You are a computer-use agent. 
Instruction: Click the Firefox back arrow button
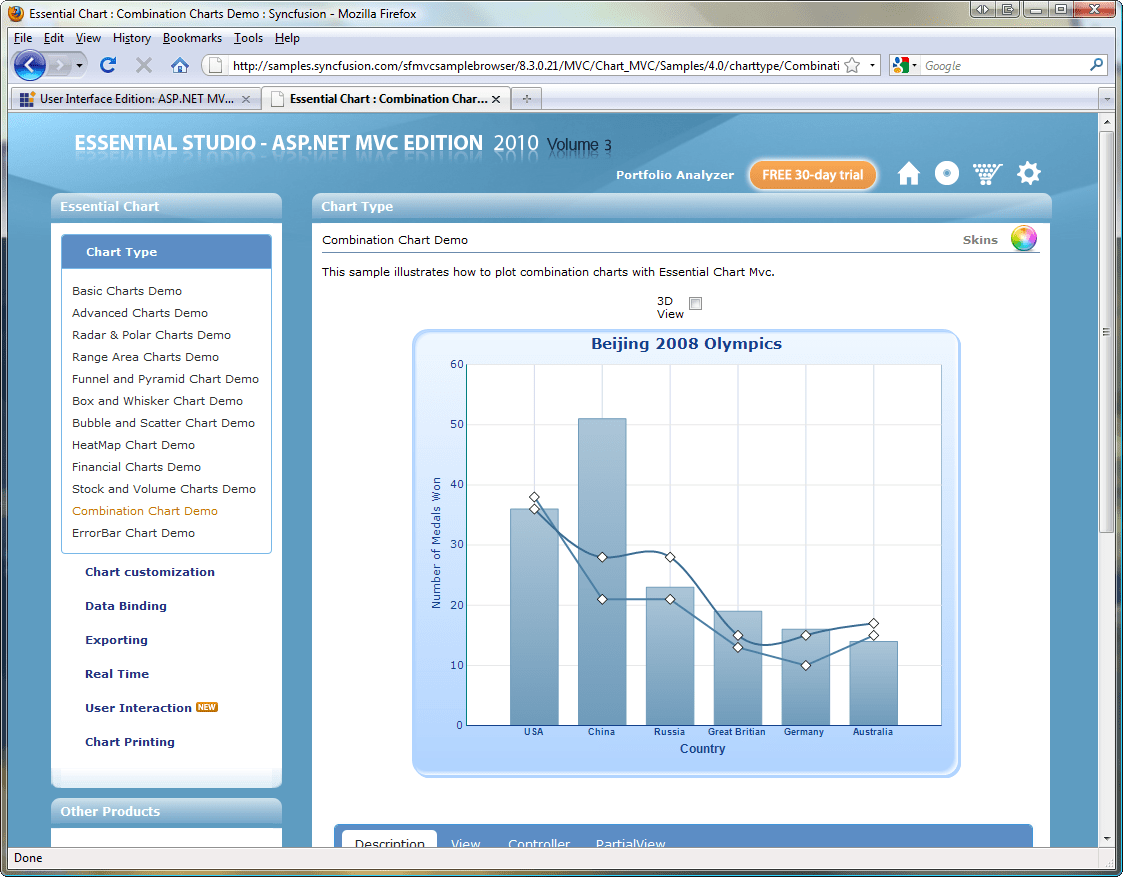pyautogui.click(x=29, y=66)
